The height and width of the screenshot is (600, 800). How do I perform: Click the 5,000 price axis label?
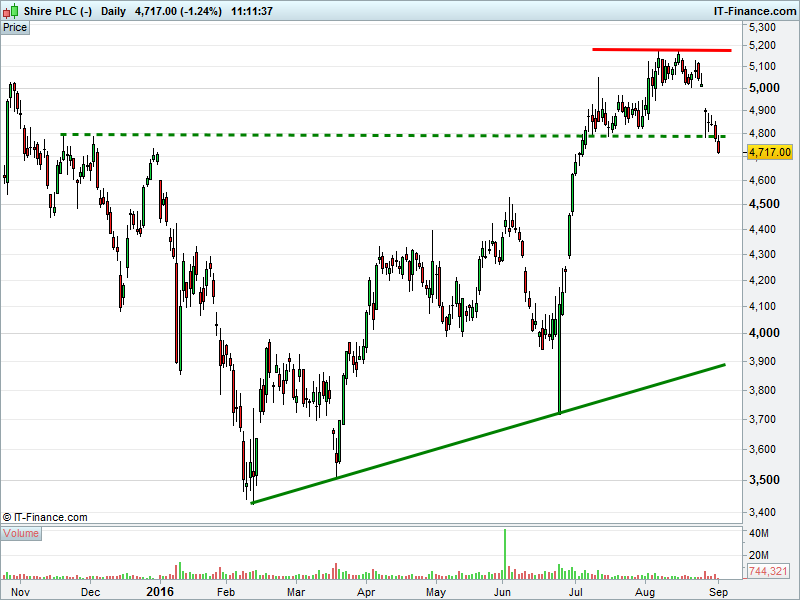pos(764,88)
